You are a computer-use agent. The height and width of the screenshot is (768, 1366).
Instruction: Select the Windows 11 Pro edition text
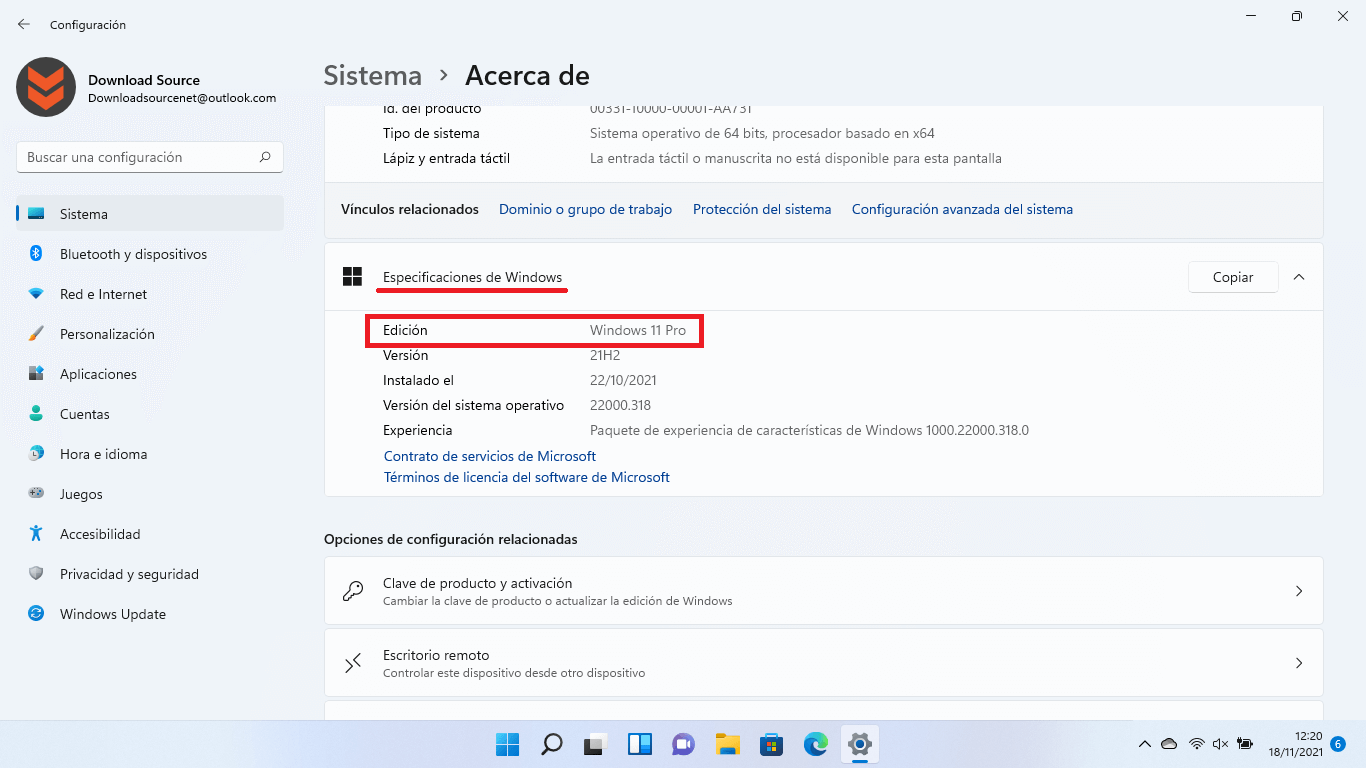coord(638,330)
